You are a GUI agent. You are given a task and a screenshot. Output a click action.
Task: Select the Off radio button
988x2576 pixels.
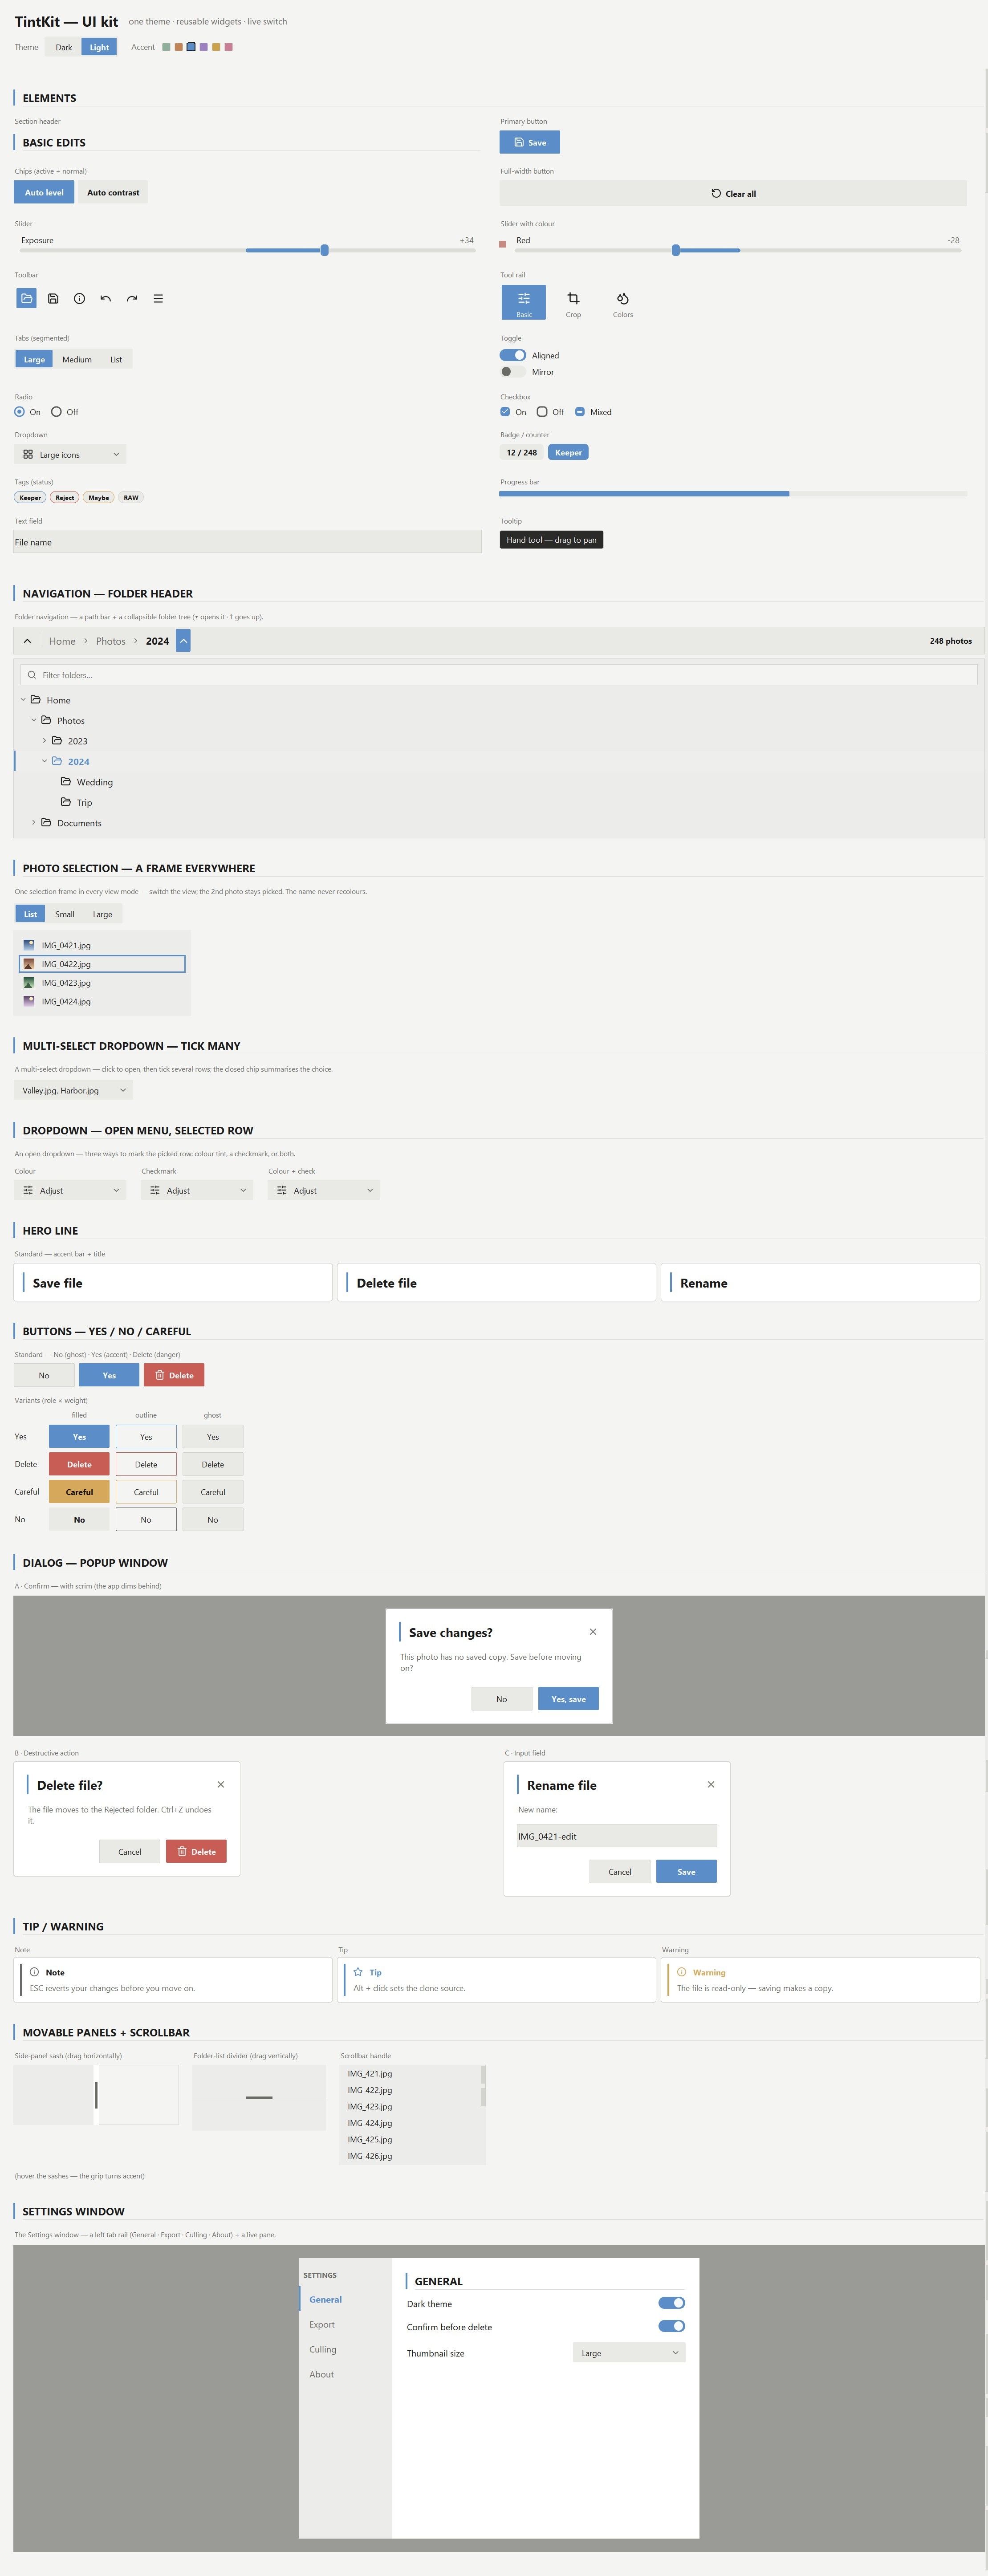pos(56,411)
